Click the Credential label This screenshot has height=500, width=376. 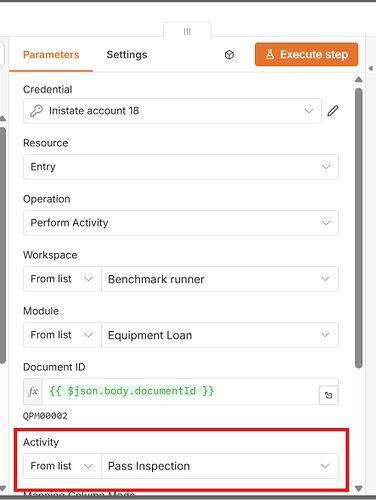click(48, 89)
